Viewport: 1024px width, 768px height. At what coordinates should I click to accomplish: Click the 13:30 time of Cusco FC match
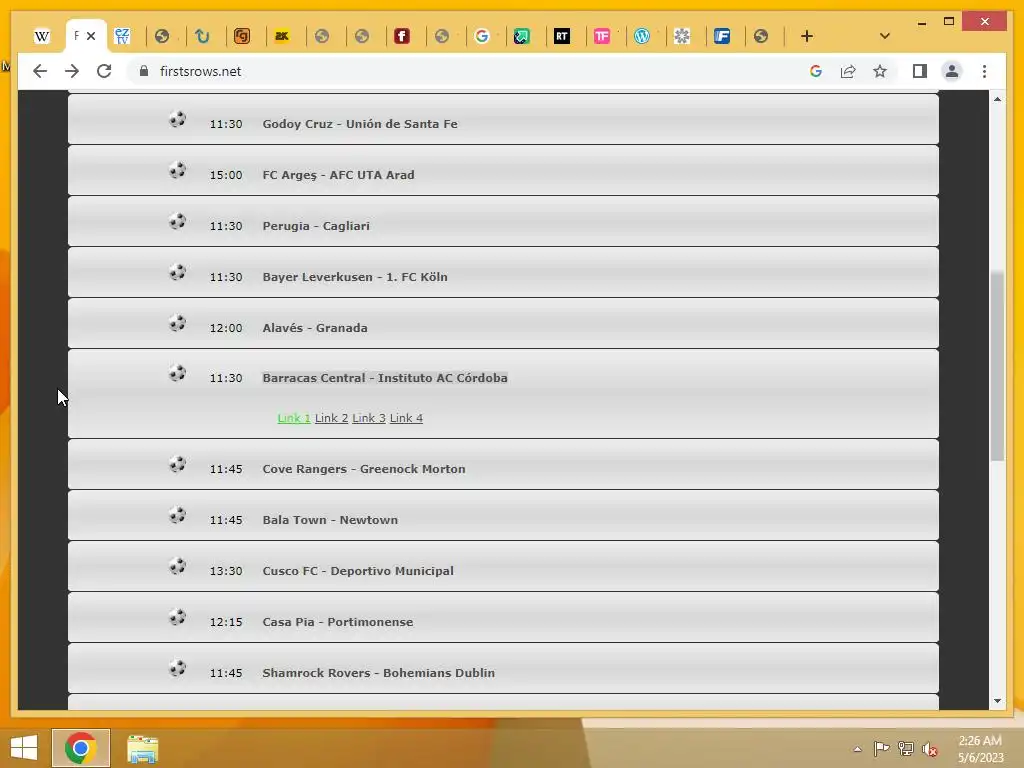point(226,571)
